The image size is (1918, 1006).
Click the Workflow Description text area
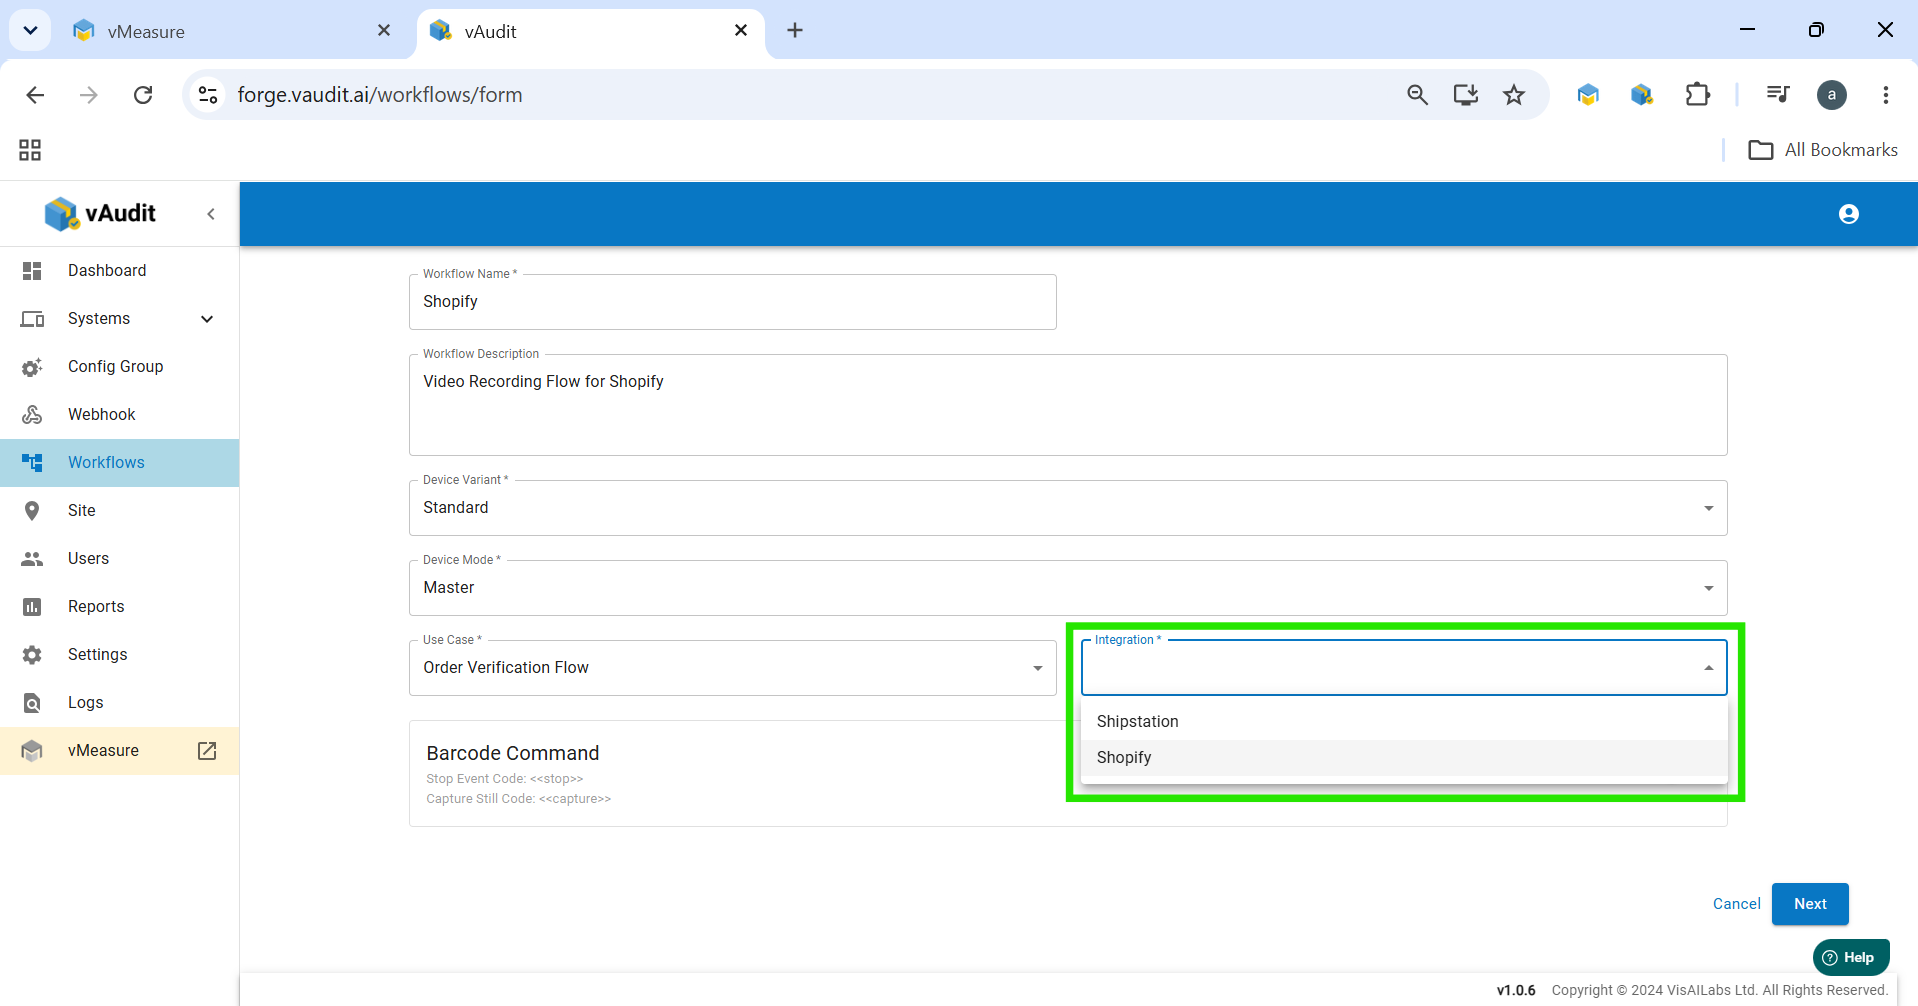pyautogui.click(x=1068, y=405)
